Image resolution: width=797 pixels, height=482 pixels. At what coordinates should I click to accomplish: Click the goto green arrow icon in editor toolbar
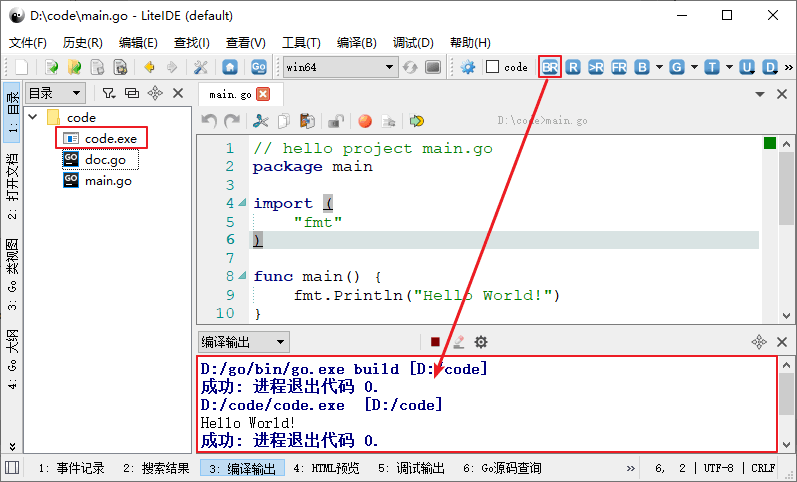click(x=417, y=121)
